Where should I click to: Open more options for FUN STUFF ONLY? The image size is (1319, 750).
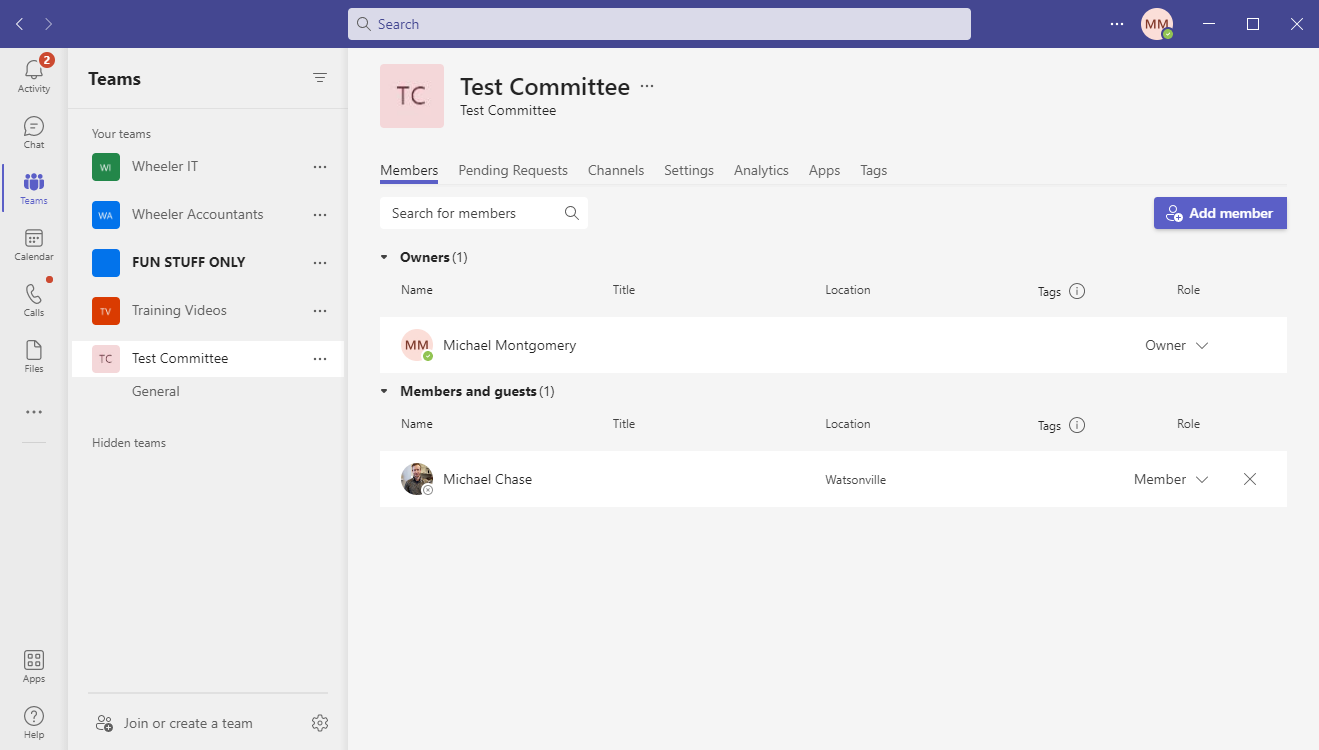click(x=320, y=263)
